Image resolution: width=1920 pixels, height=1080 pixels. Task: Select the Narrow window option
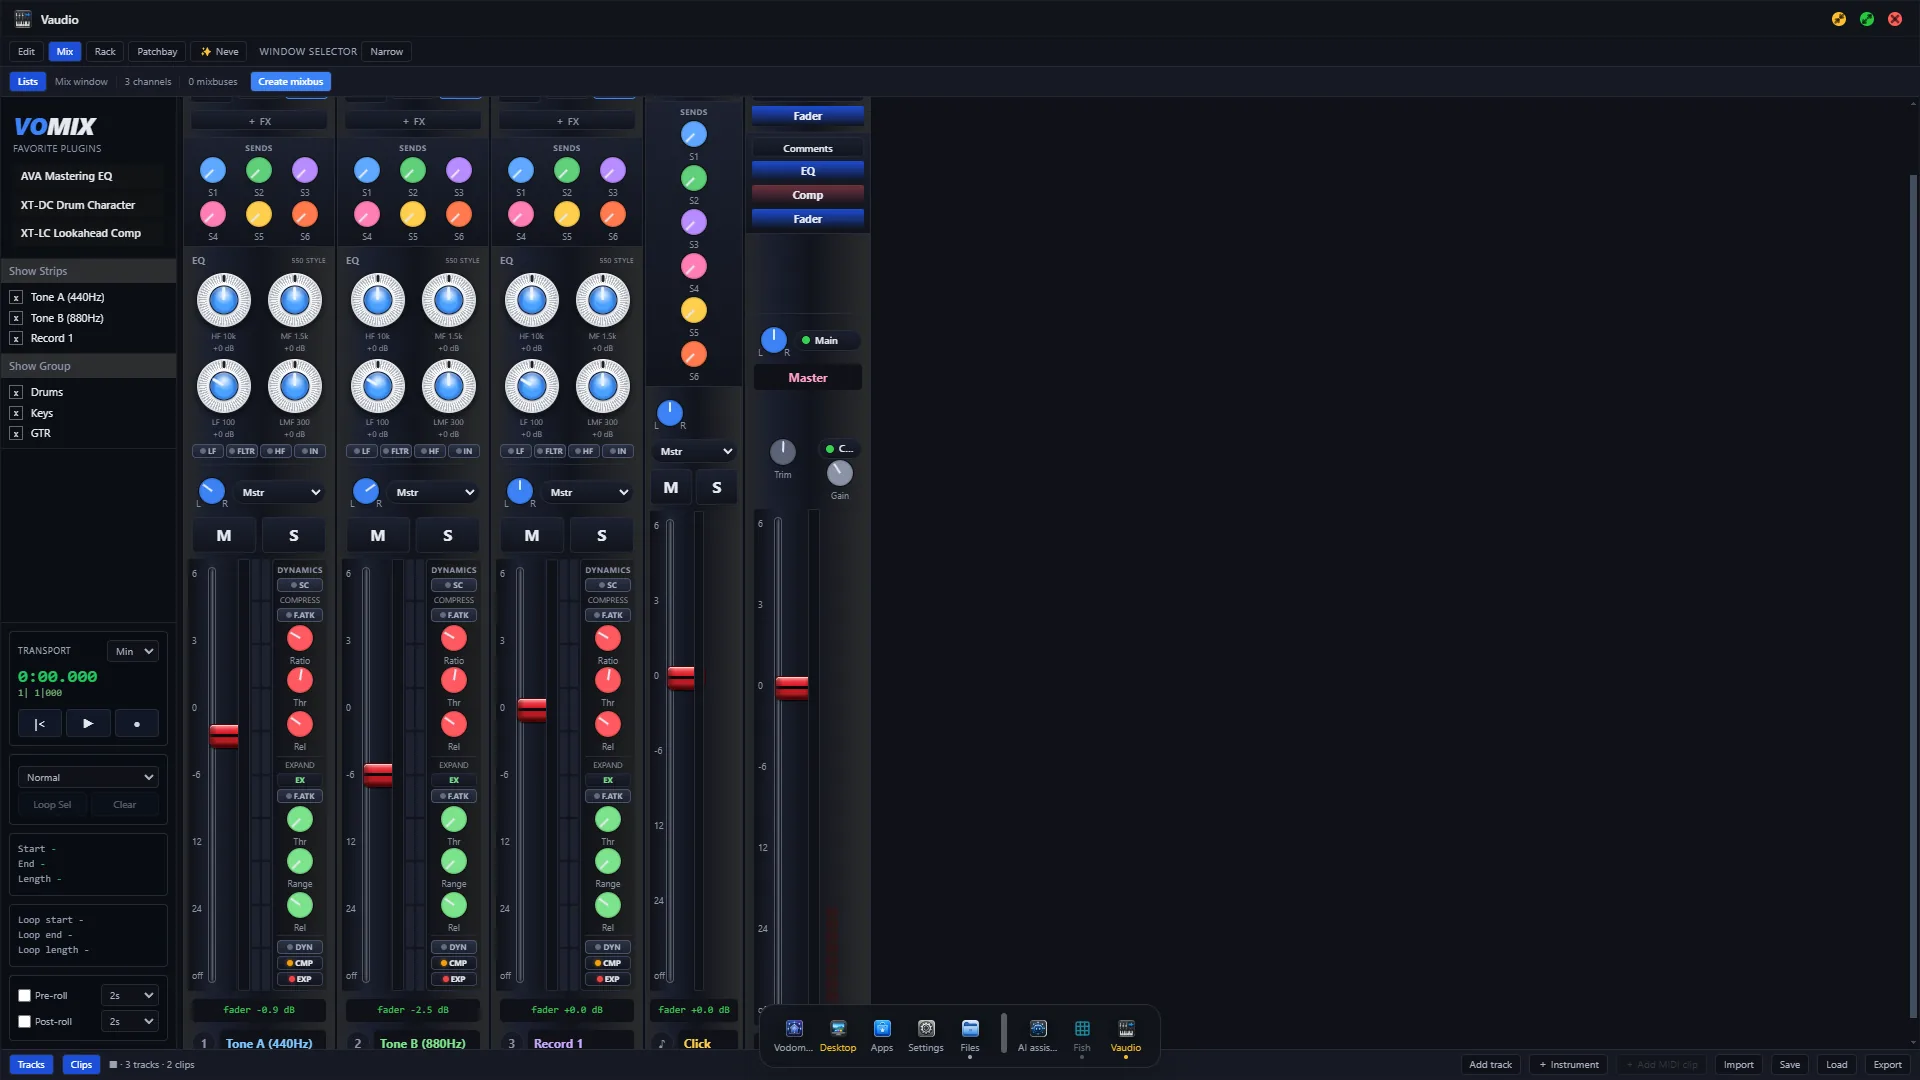coord(386,52)
